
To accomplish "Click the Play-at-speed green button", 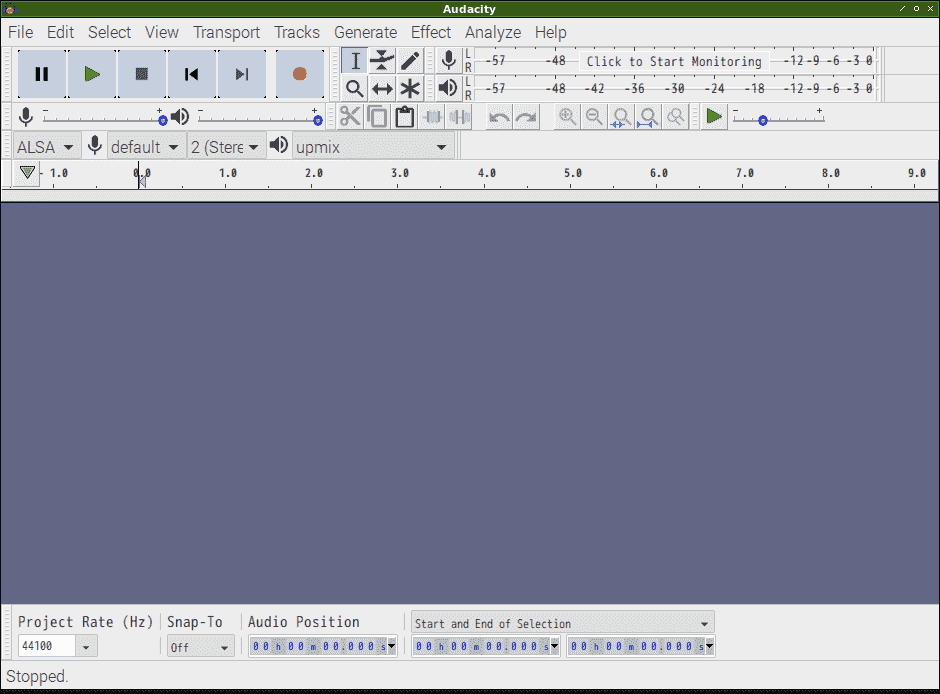I will [x=714, y=116].
